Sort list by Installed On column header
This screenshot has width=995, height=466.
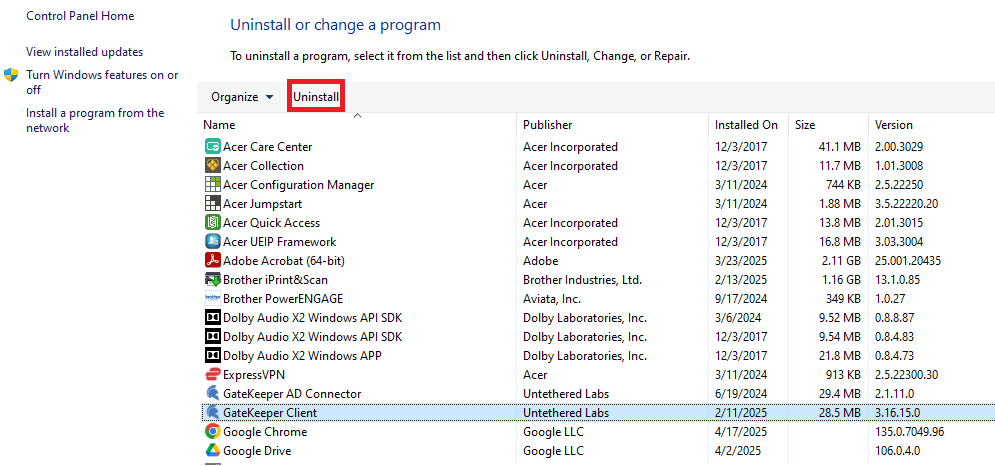coord(748,125)
